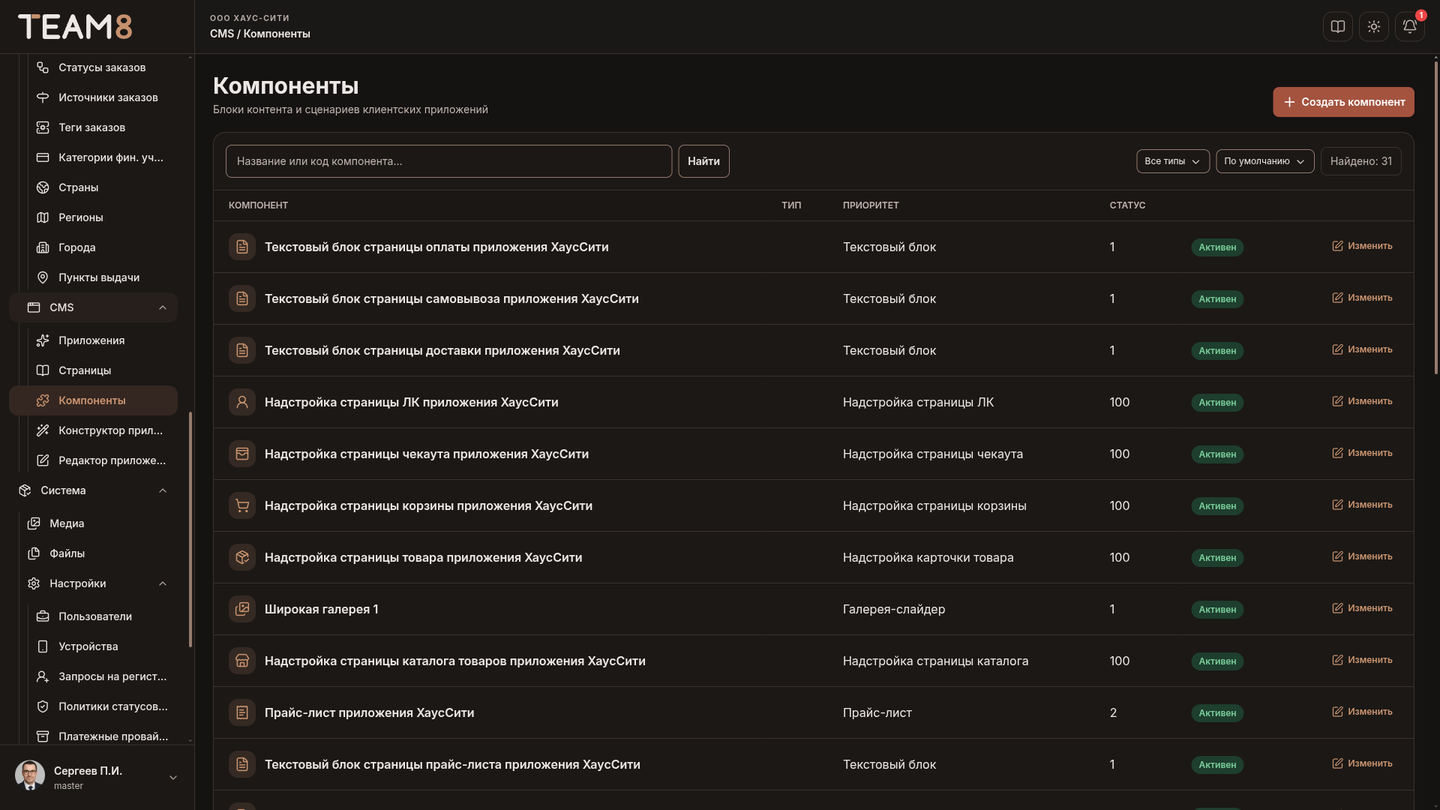The width and height of the screenshot is (1440, 810).
Task: Expand the user menu chevron for Сергеев П.И.
Action: (173, 778)
